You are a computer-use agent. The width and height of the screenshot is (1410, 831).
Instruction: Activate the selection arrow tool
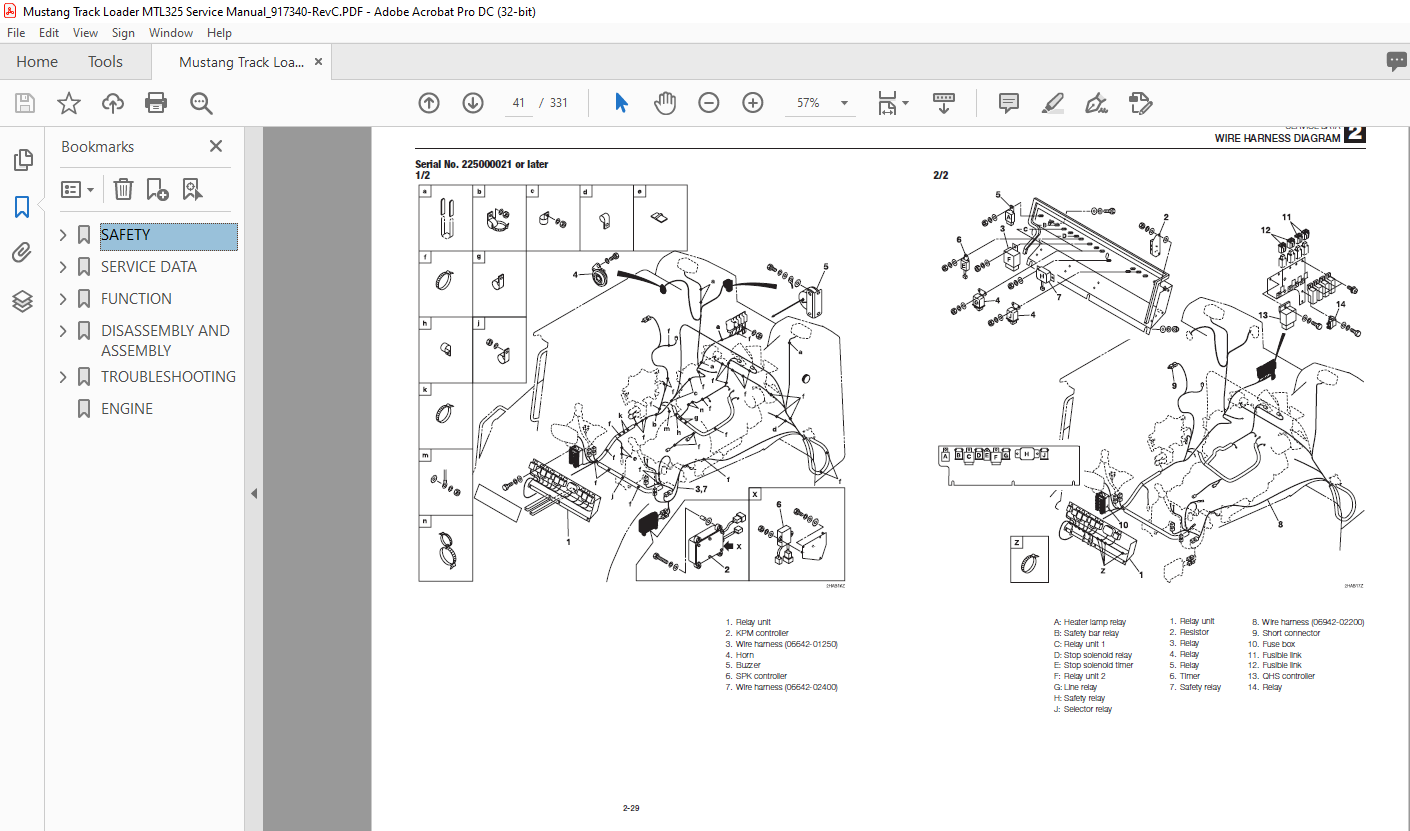tap(621, 103)
